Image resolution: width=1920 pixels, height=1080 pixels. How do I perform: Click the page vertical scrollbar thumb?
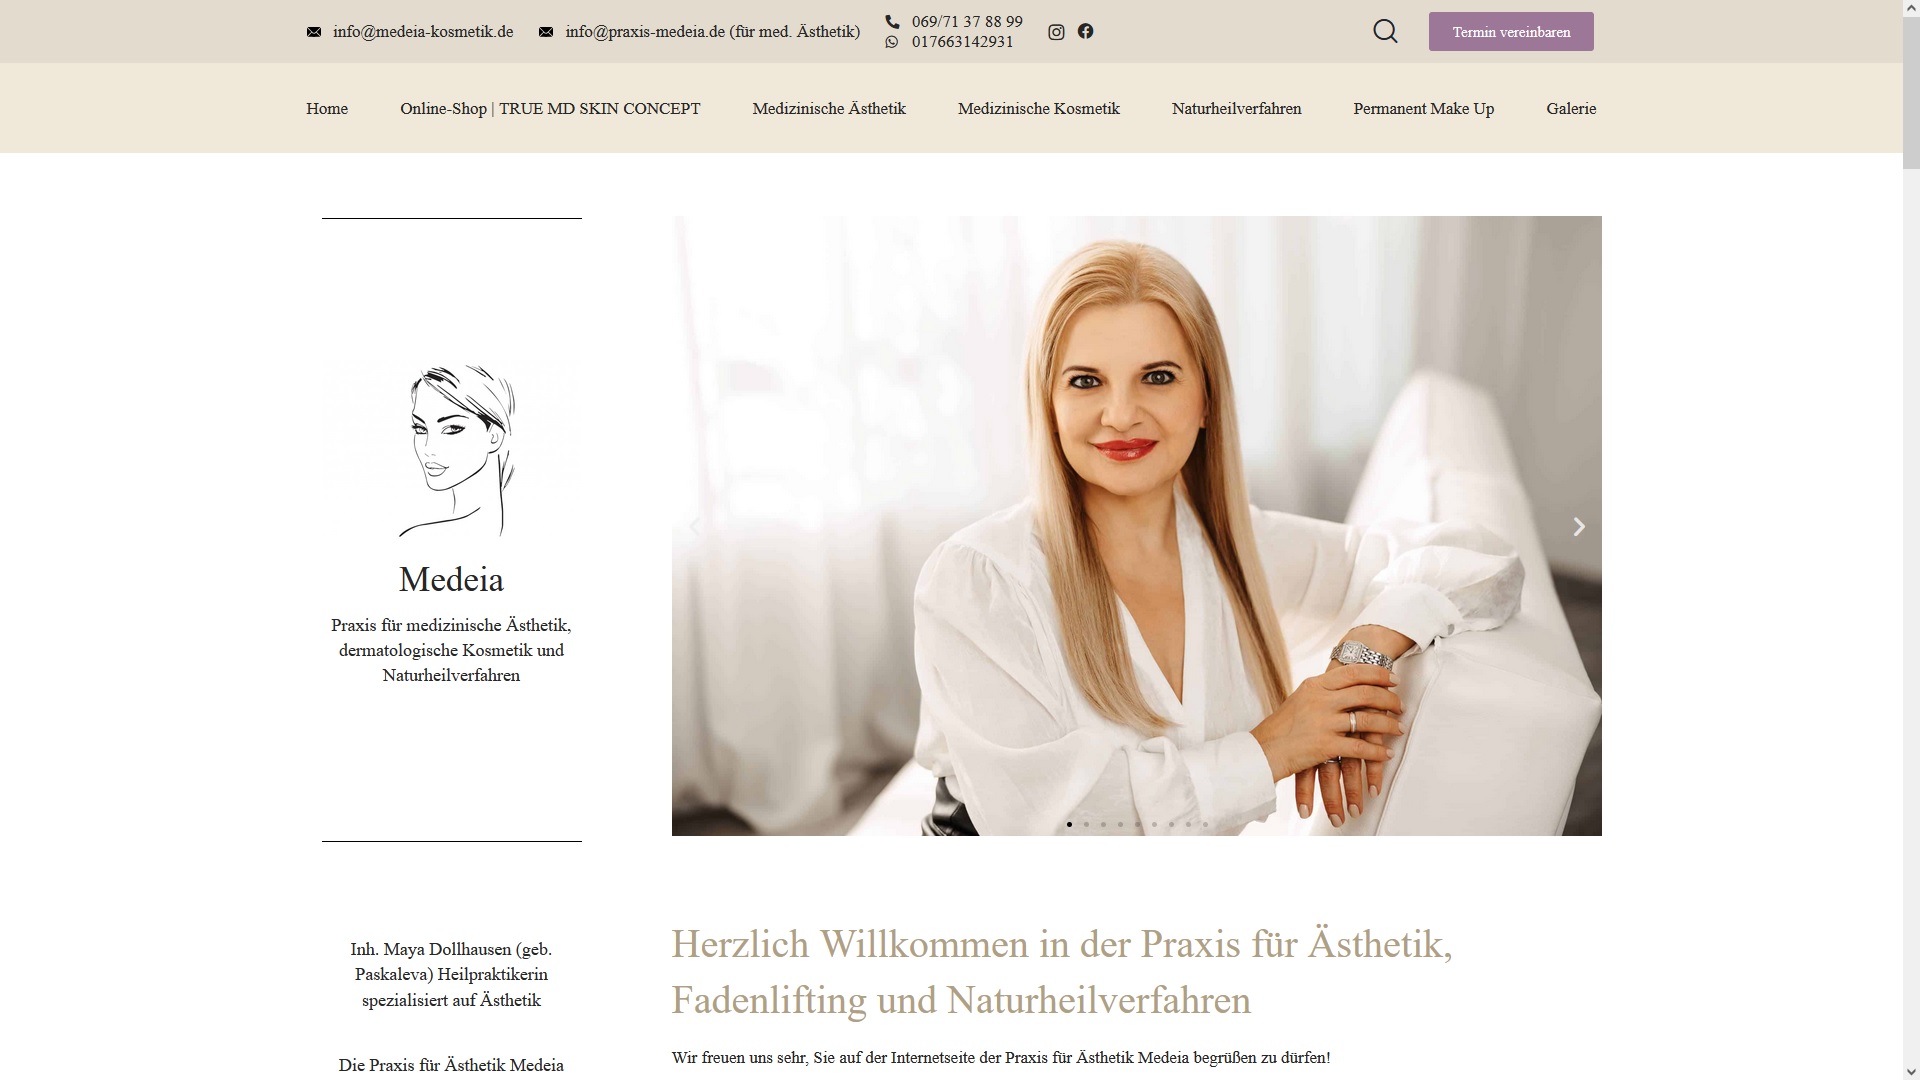click(x=1911, y=92)
